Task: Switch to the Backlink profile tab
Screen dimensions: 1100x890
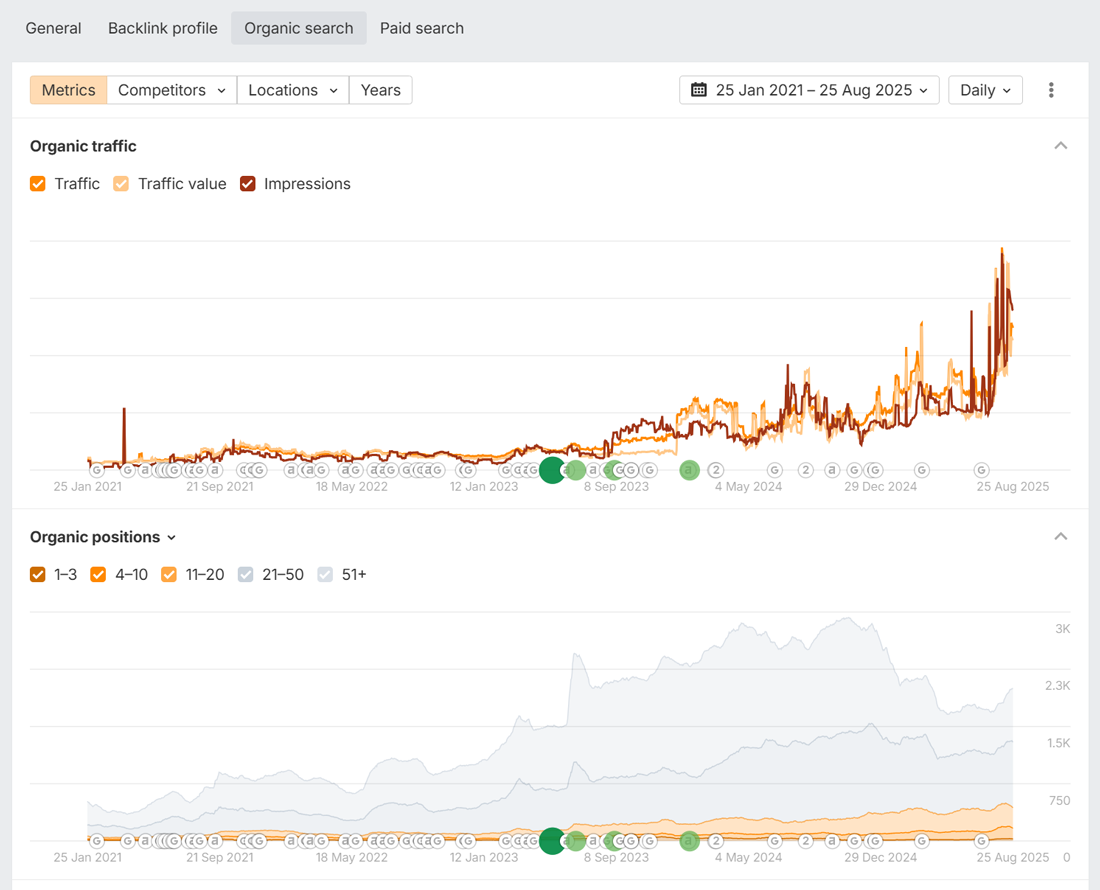Action: pyautogui.click(x=163, y=28)
